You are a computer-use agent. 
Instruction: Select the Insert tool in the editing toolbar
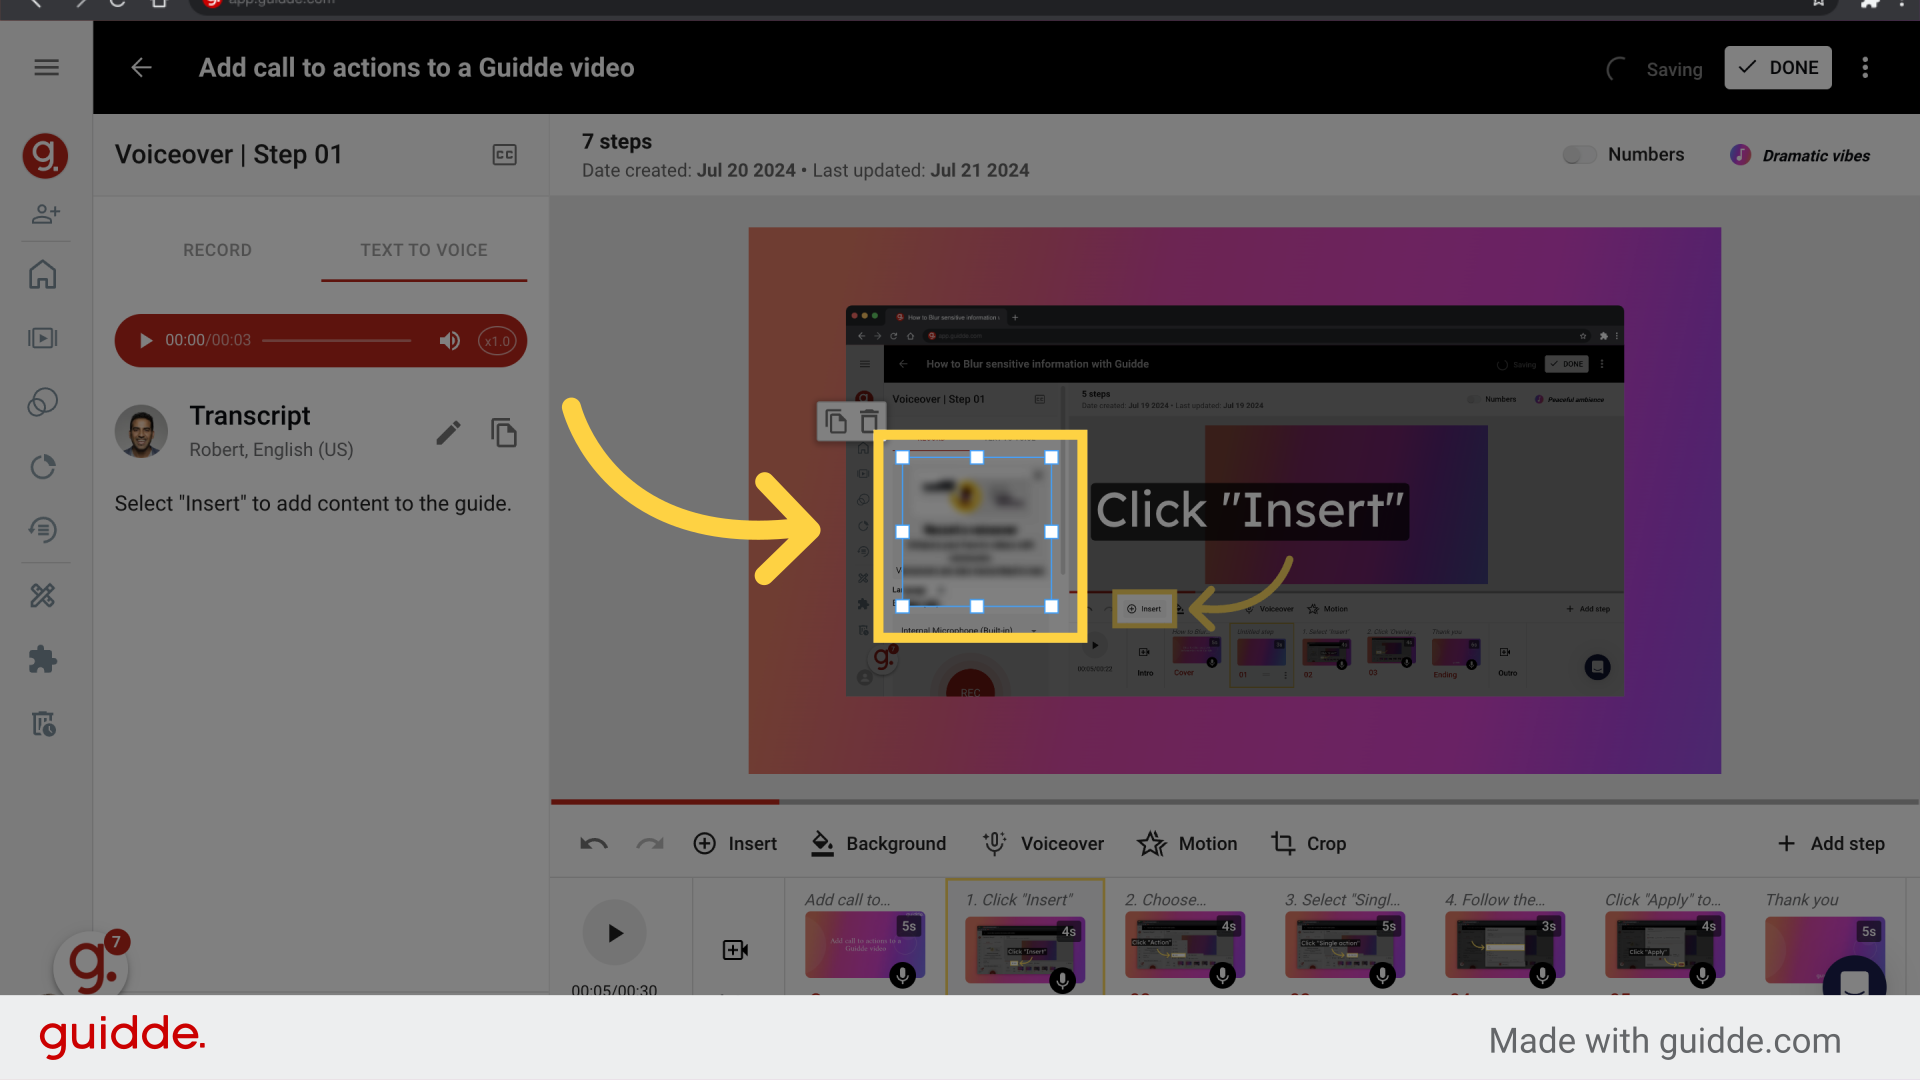(x=736, y=843)
